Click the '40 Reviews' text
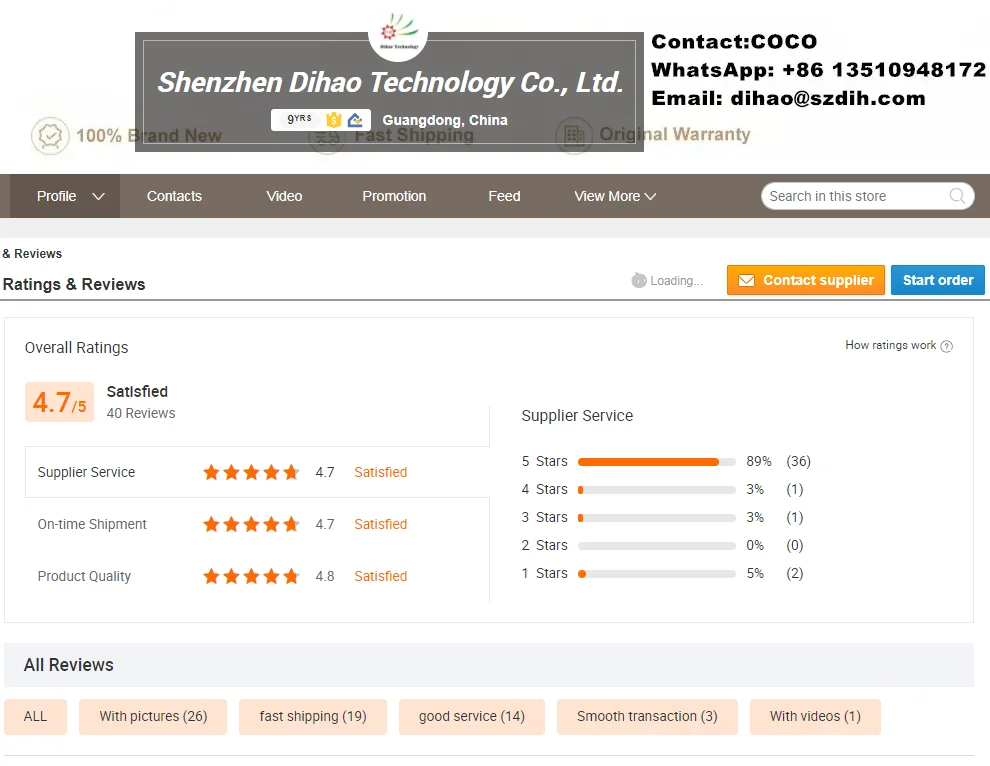Viewport: 990px width, 766px height. [x=141, y=413]
